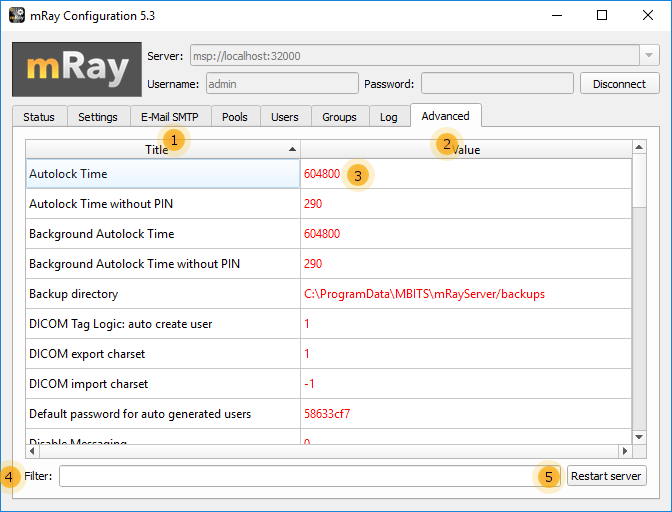Screen dimensions: 672x512
Task: Click Background Autolock Time without PIN value 290
Action: (313, 263)
